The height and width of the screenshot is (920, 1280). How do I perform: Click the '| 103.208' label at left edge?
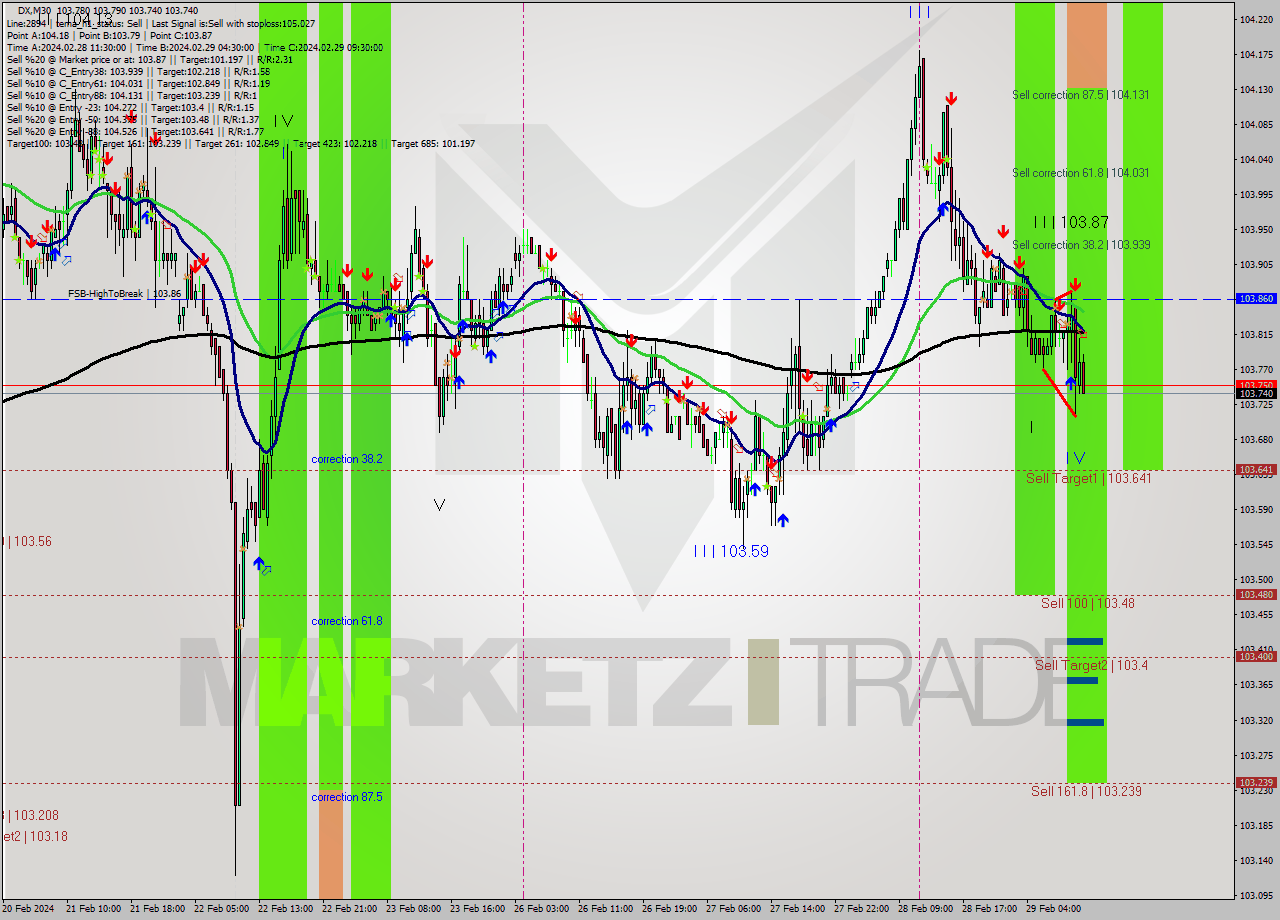coord(32,816)
